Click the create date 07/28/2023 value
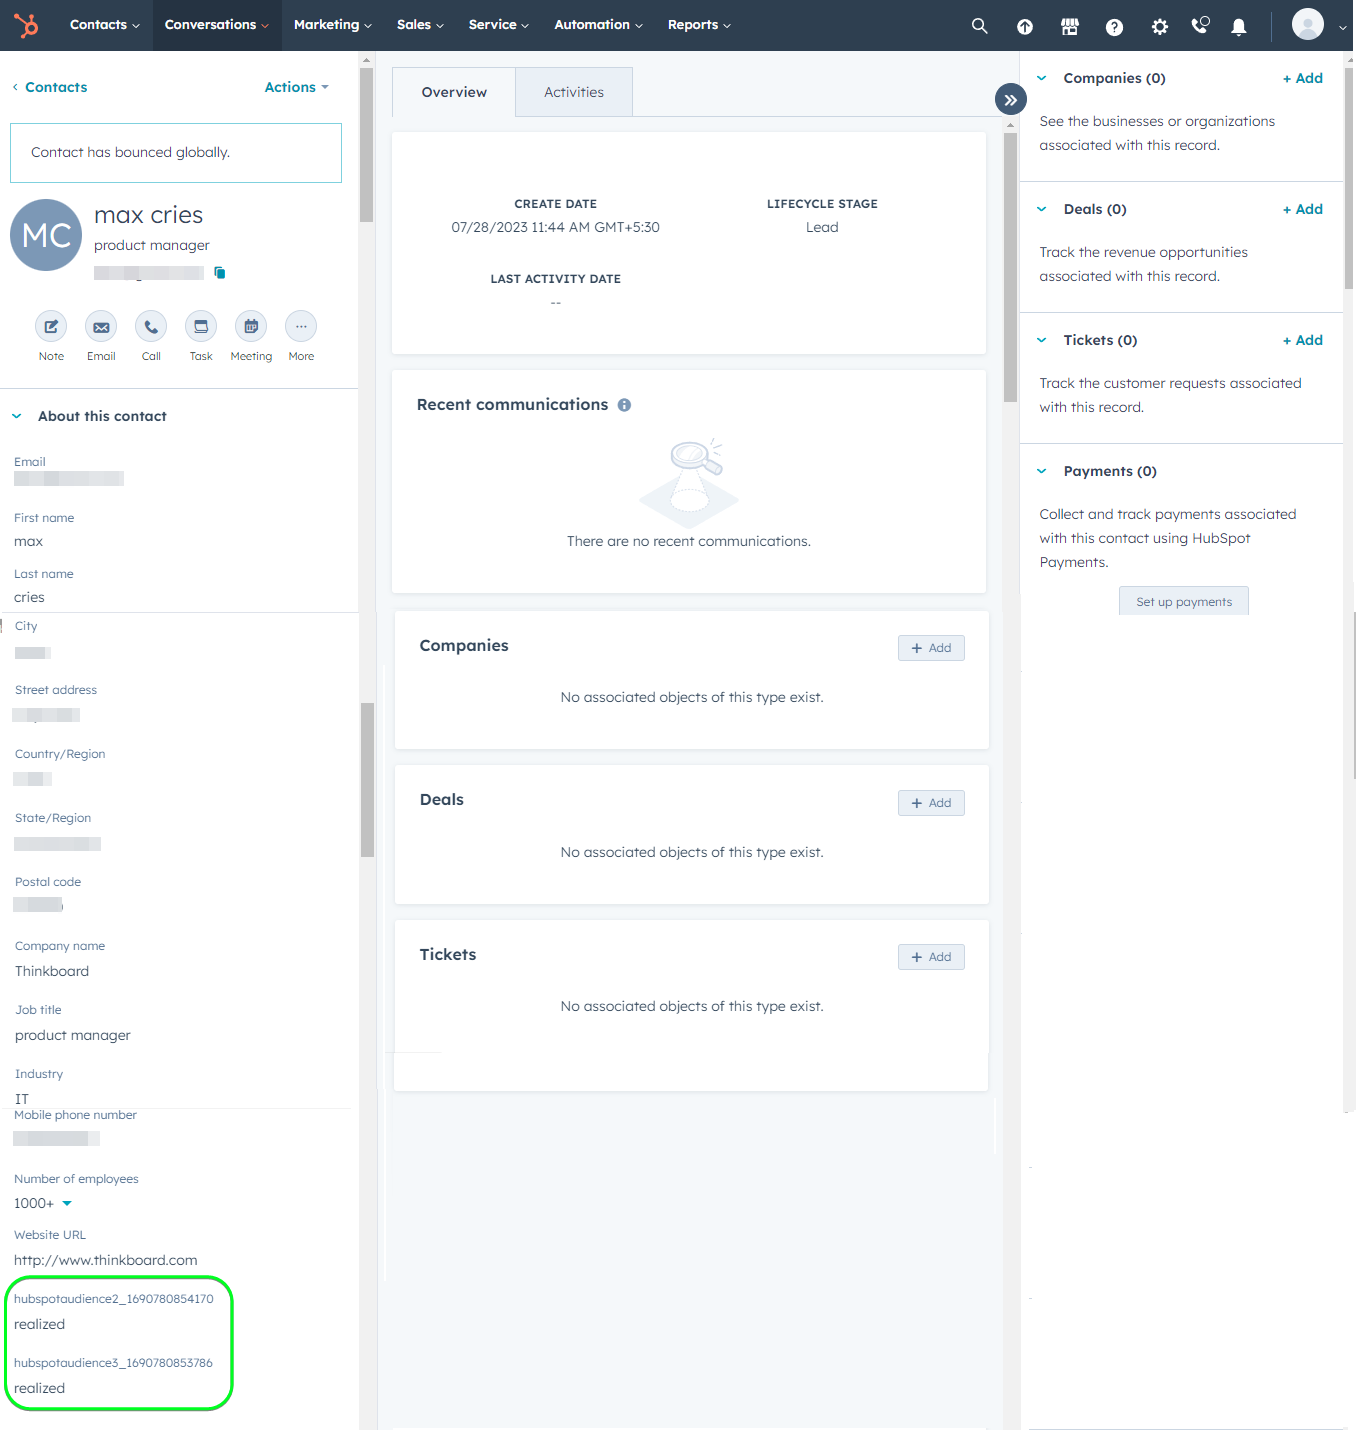Image resolution: width=1356 pixels, height=1430 pixels. (555, 227)
